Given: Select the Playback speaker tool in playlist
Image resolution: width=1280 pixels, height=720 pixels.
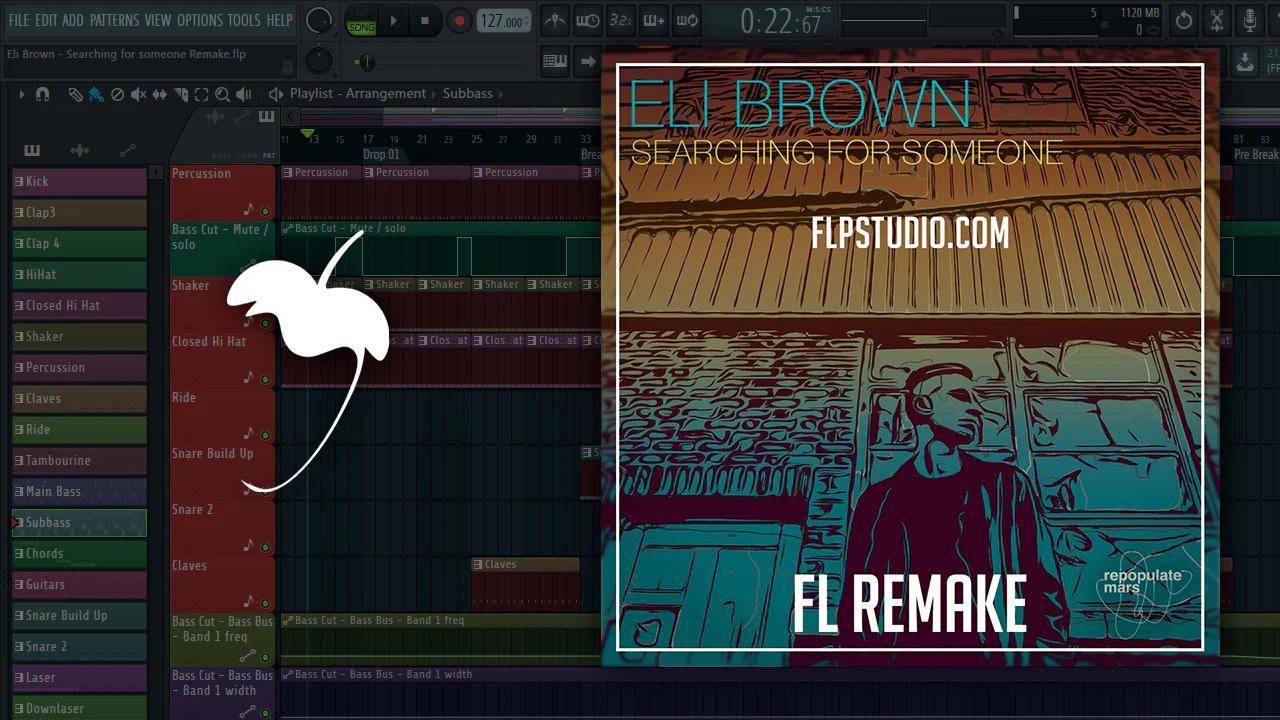Looking at the screenshot, I should pos(244,94).
